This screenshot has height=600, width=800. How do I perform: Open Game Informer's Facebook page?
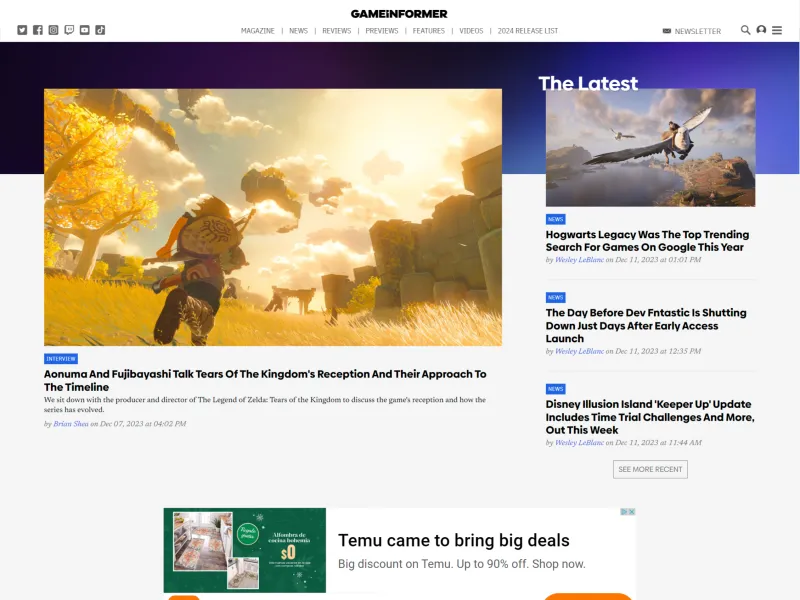coord(37,30)
